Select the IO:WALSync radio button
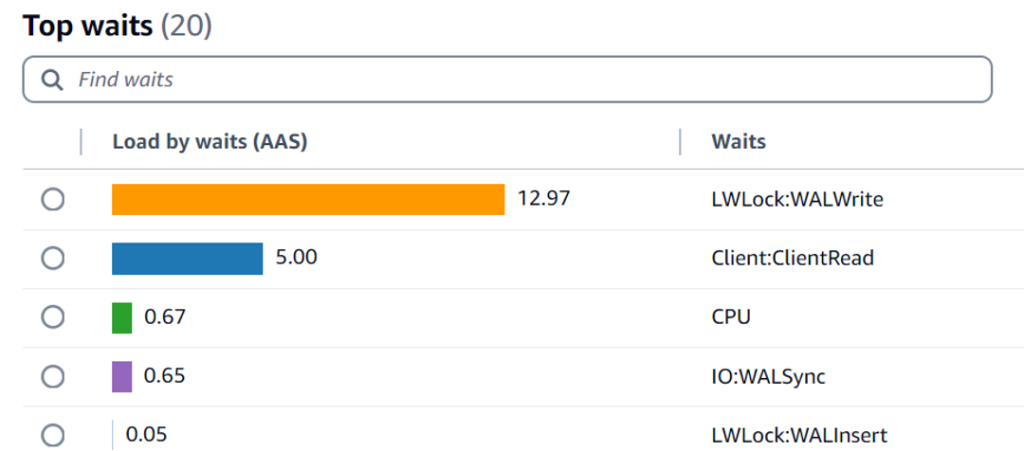Viewport: 1024px width, 451px height. pyautogui.click(x=53, y=377)
